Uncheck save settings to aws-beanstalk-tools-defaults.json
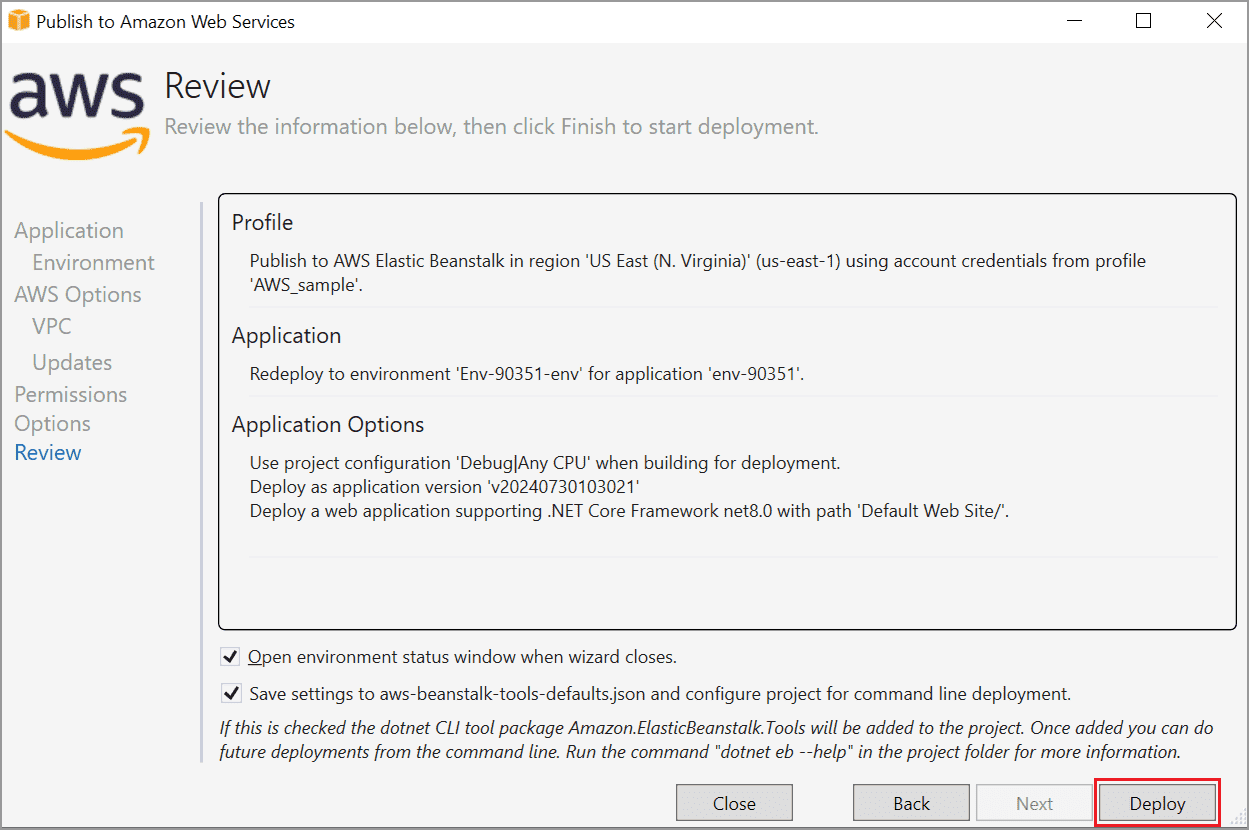 click(230, 693)
